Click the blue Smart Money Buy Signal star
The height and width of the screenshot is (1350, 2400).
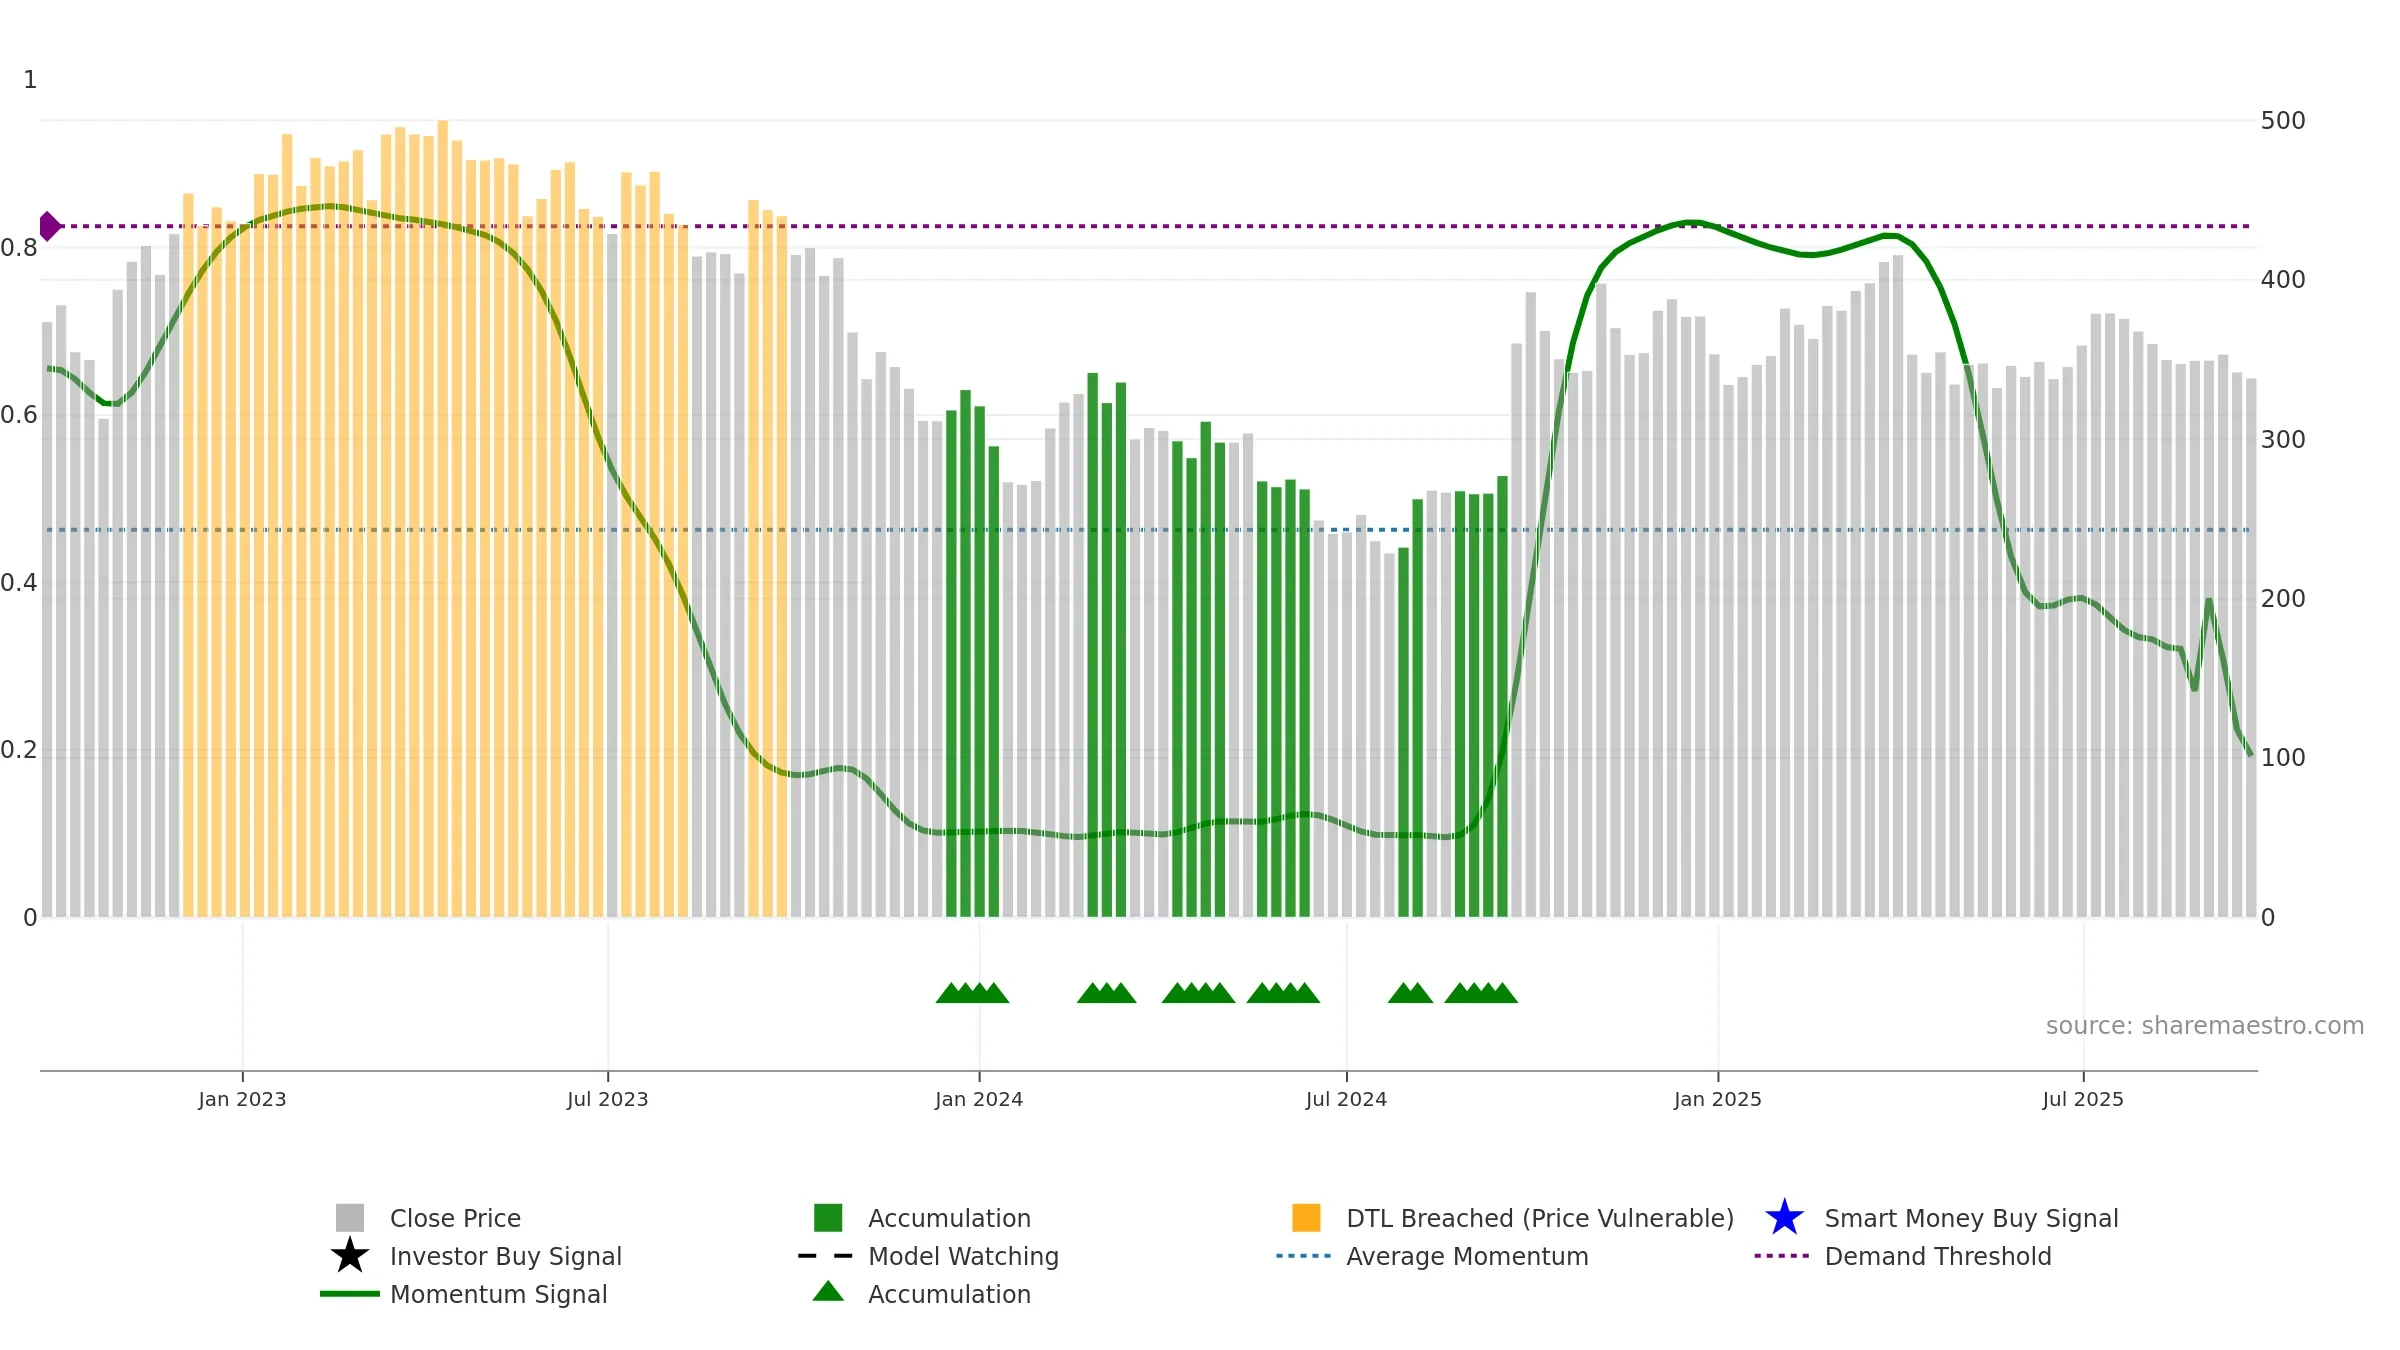(1784, 1217)
